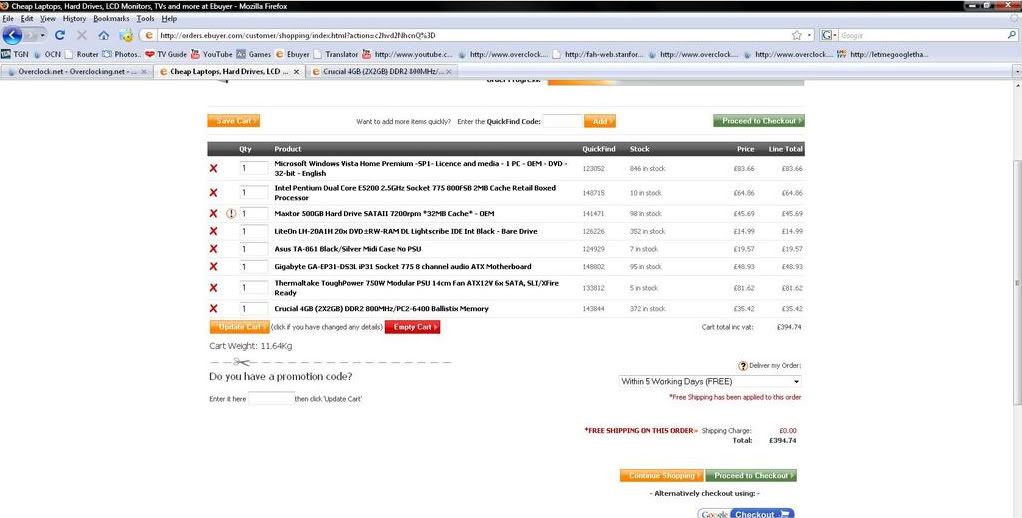Open the File menu
This screenshot has height=518, width=1022.
(8, 19)
